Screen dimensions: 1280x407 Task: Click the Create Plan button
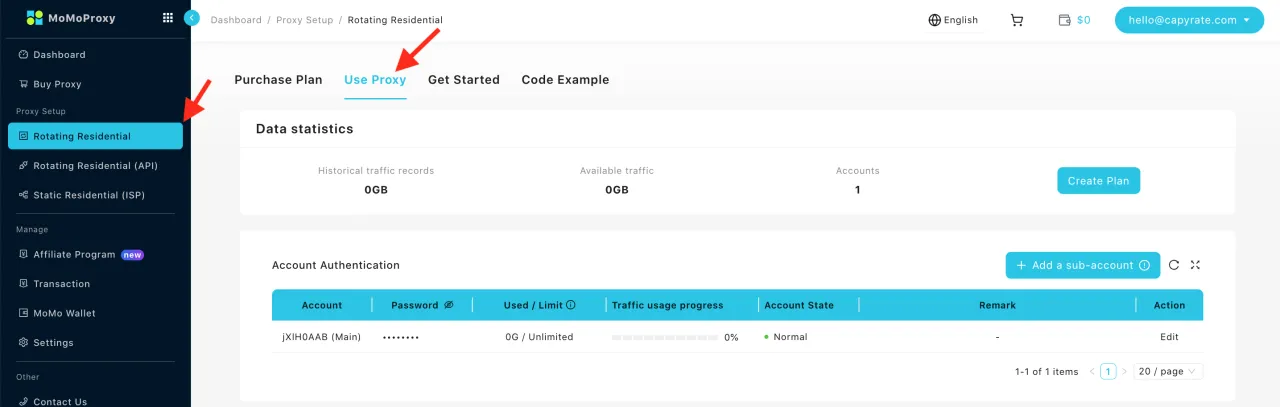pyautogui.click(x=1098, y=181)
